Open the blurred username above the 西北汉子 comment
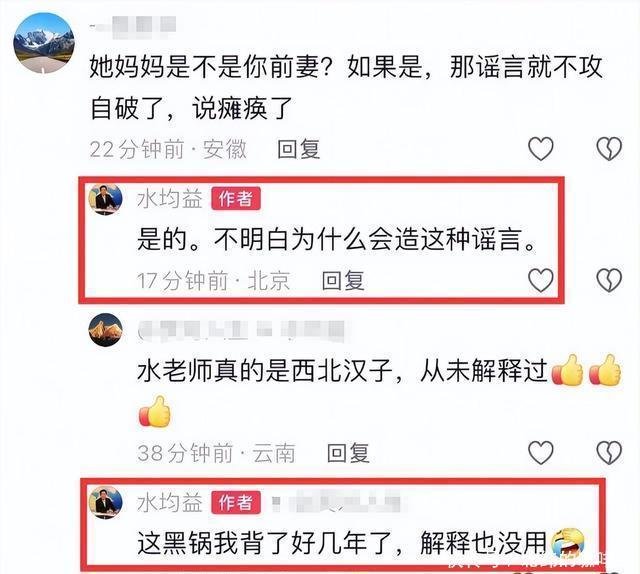This screenshot has width=640, height=574. click(242, 330)
